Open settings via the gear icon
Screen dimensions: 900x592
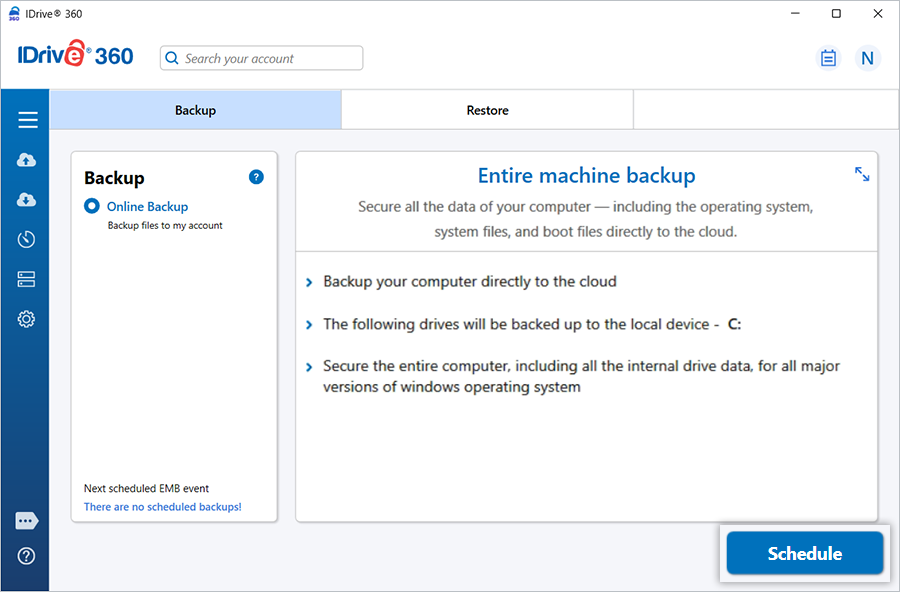click(27, 319)
